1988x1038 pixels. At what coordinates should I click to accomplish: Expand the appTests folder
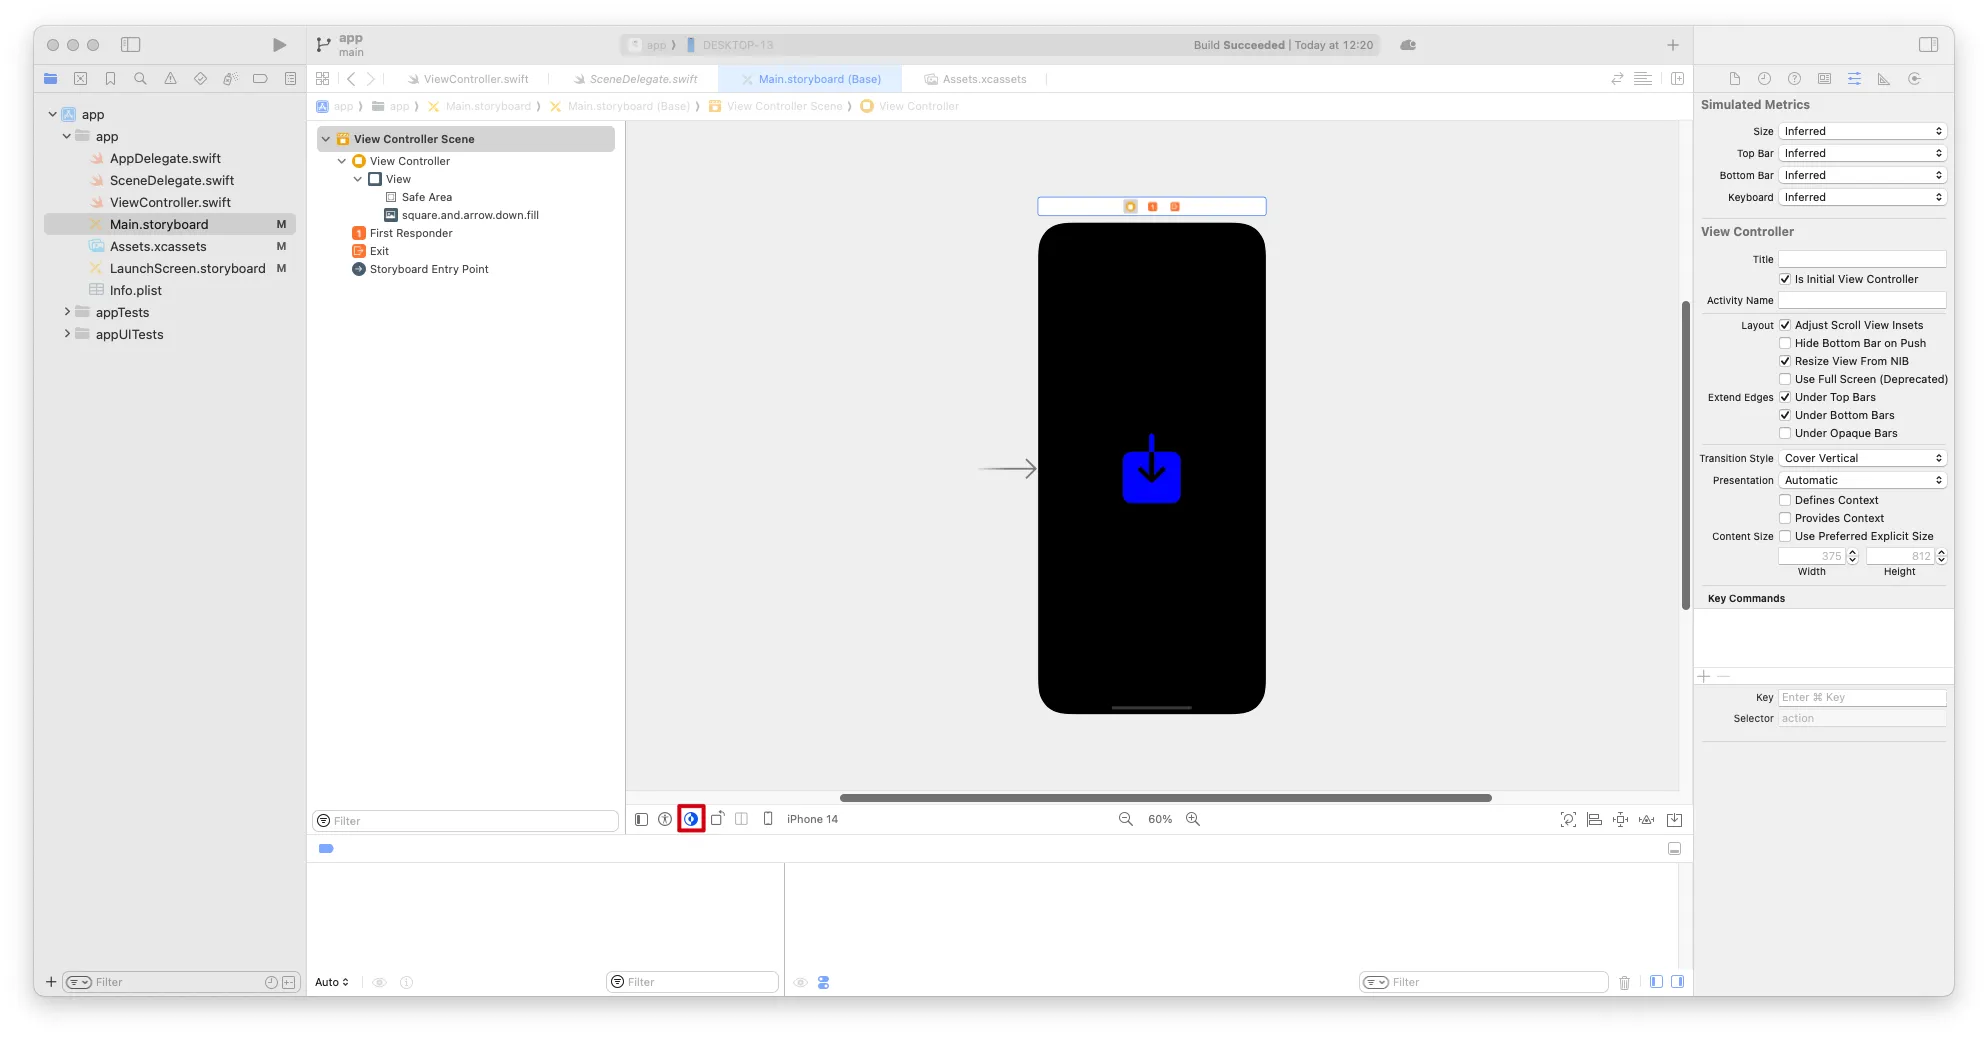(67, 312)
